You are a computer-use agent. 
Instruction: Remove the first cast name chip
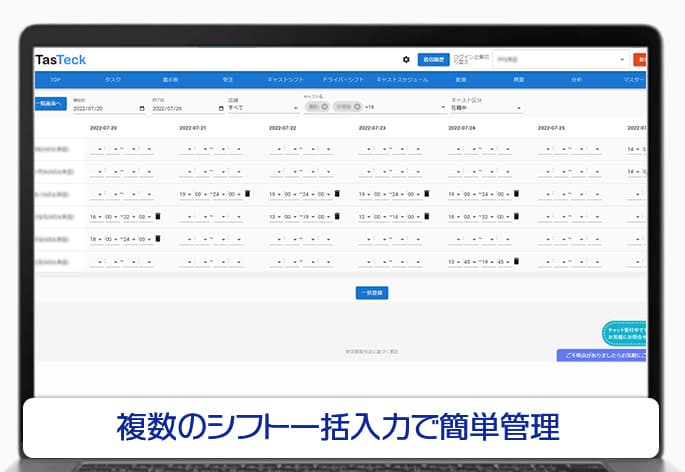pos(325,106)
